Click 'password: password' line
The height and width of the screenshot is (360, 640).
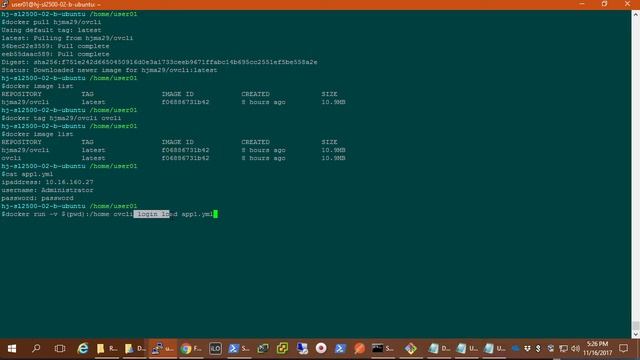pos(38,198)
